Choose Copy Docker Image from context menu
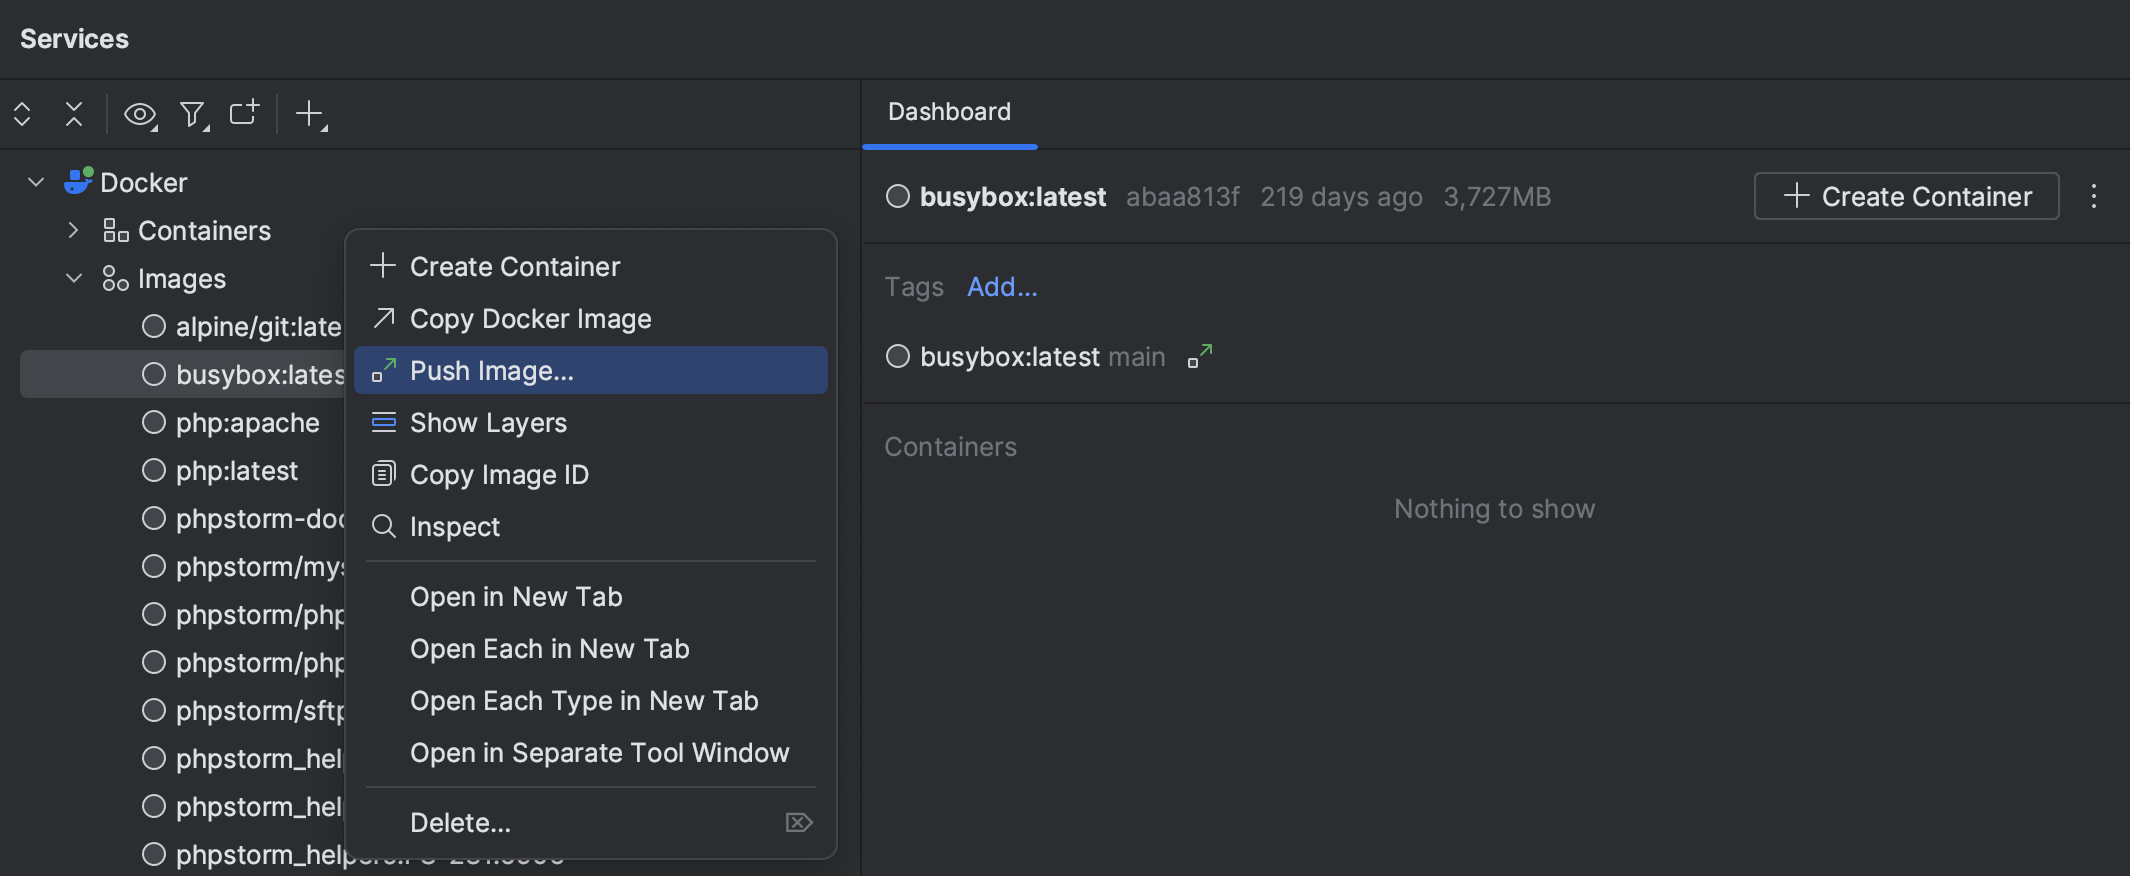 [591, 318]
